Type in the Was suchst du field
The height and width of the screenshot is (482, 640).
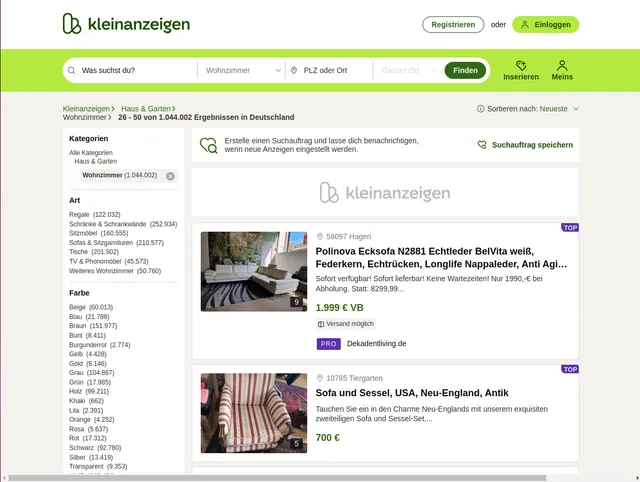(135, 71)
